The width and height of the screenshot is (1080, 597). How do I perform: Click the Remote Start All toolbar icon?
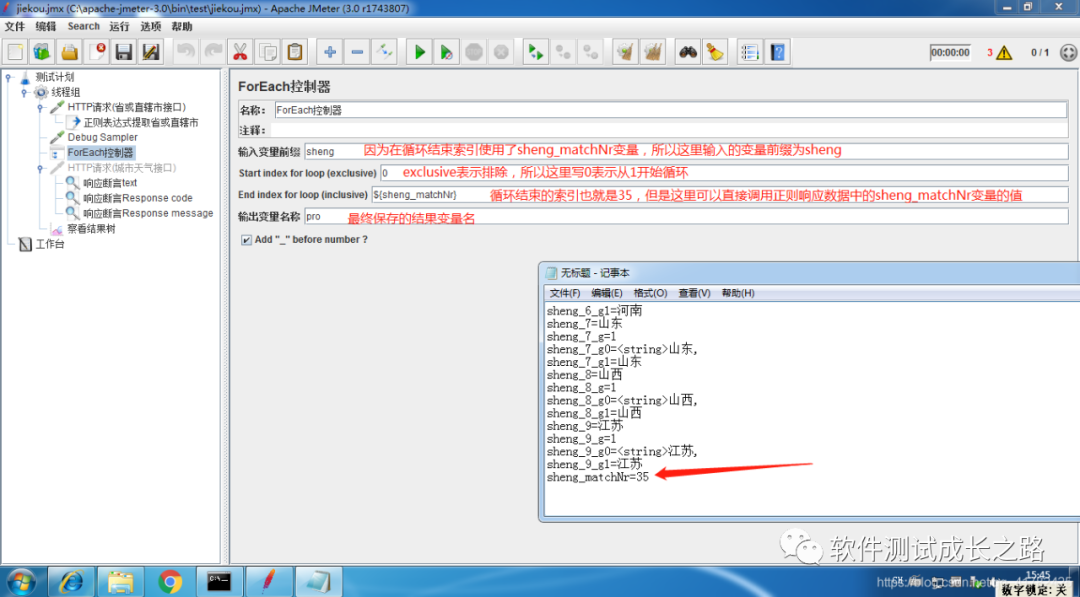click(535, 52)
